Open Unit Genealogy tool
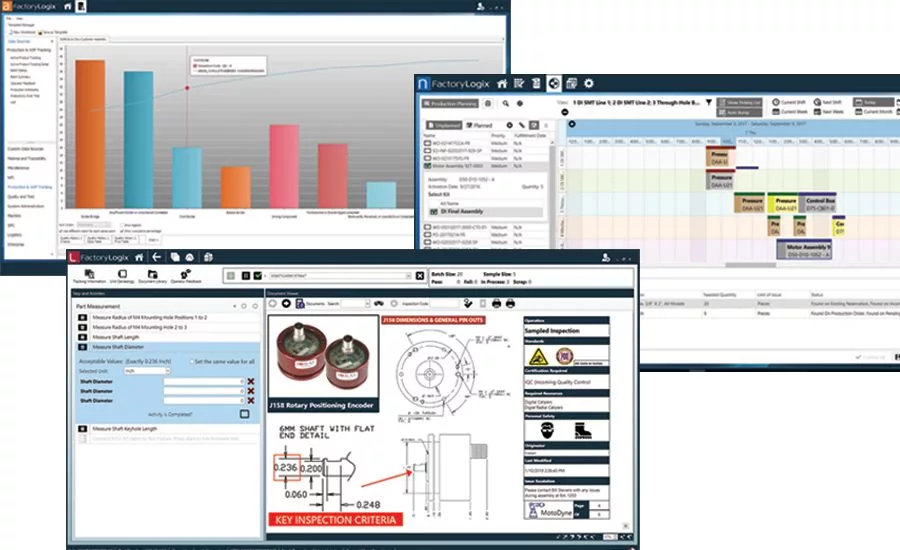Screen dimensions: 900x550 pyautogui.click(x=122, y=276)
